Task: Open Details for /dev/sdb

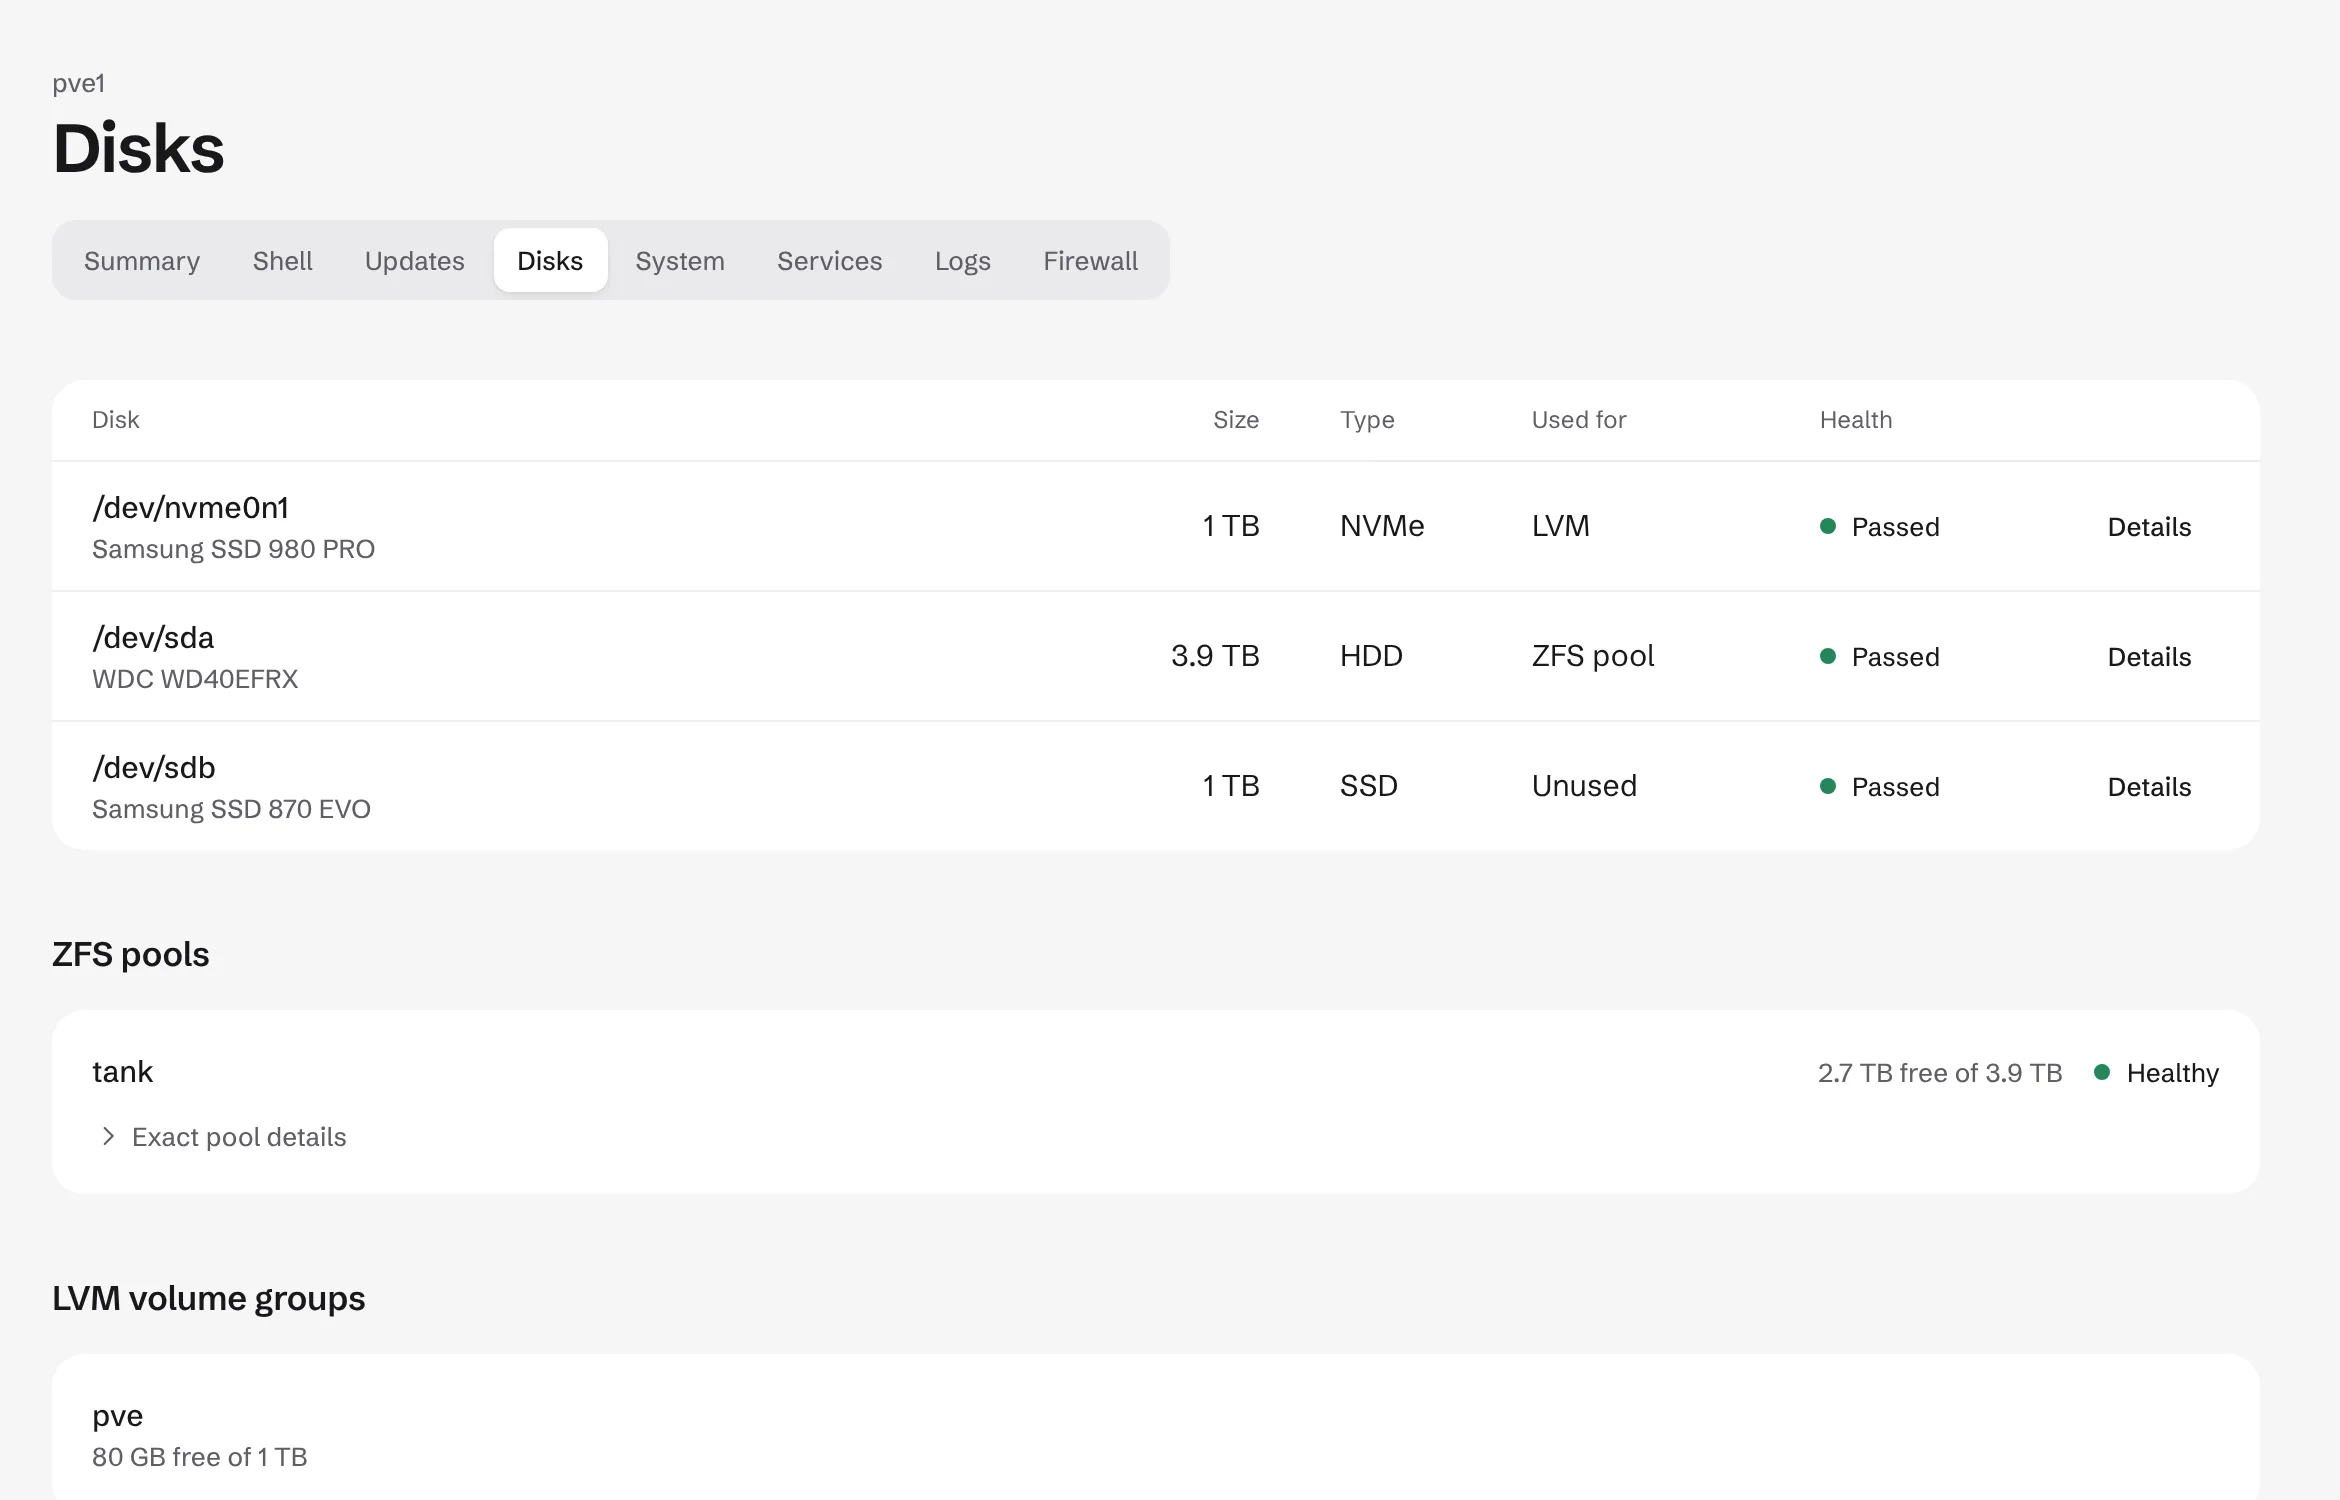Action: 2149,787
